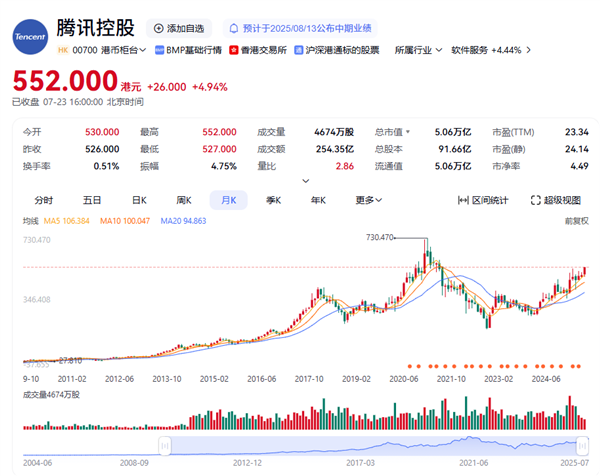Click the Tencent logo

click(x=30, y=37)
